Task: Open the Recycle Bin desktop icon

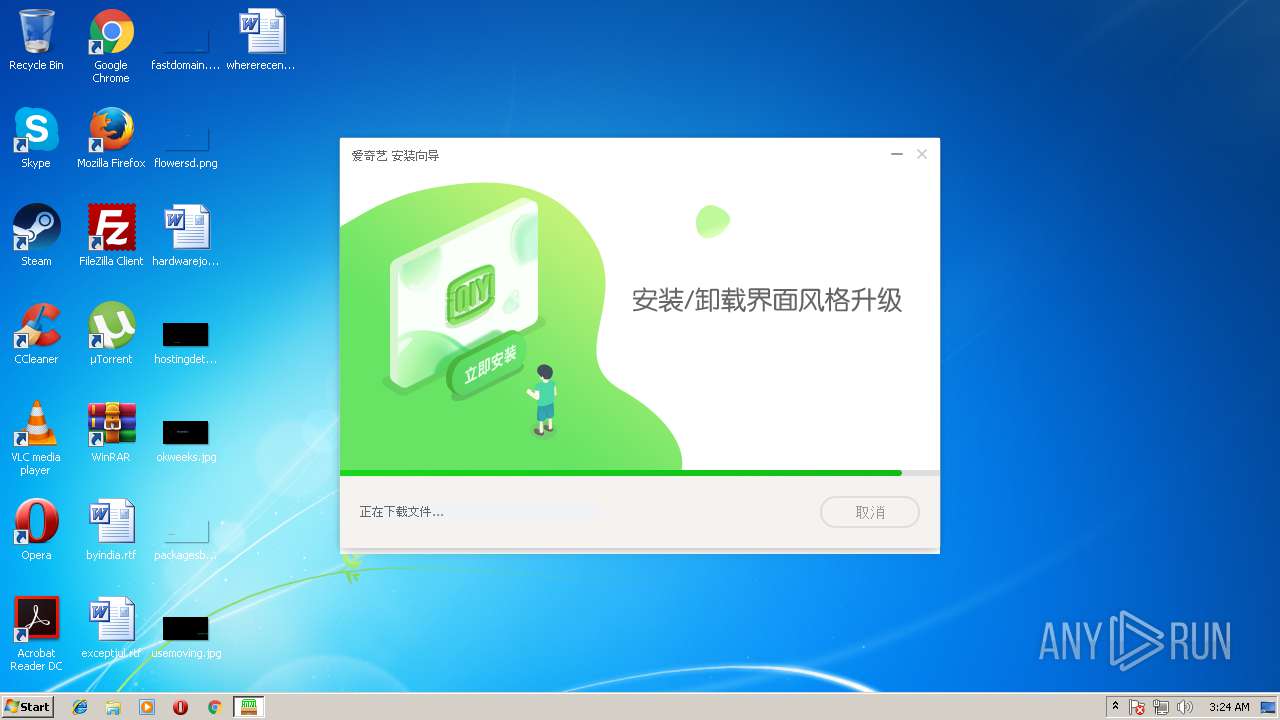Action: 36,40
